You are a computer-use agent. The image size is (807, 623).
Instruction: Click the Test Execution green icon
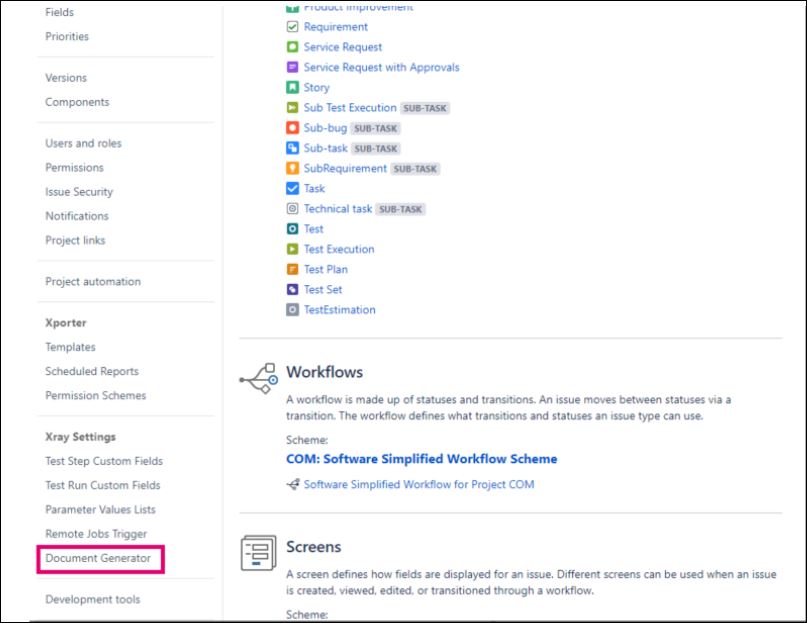pos(292,249)
